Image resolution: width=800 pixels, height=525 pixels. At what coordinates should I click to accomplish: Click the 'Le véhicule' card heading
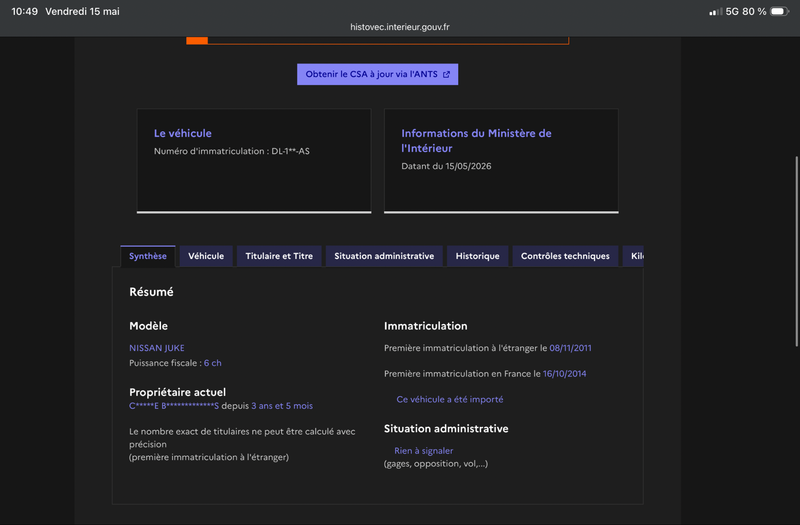[x=183, y=133]
